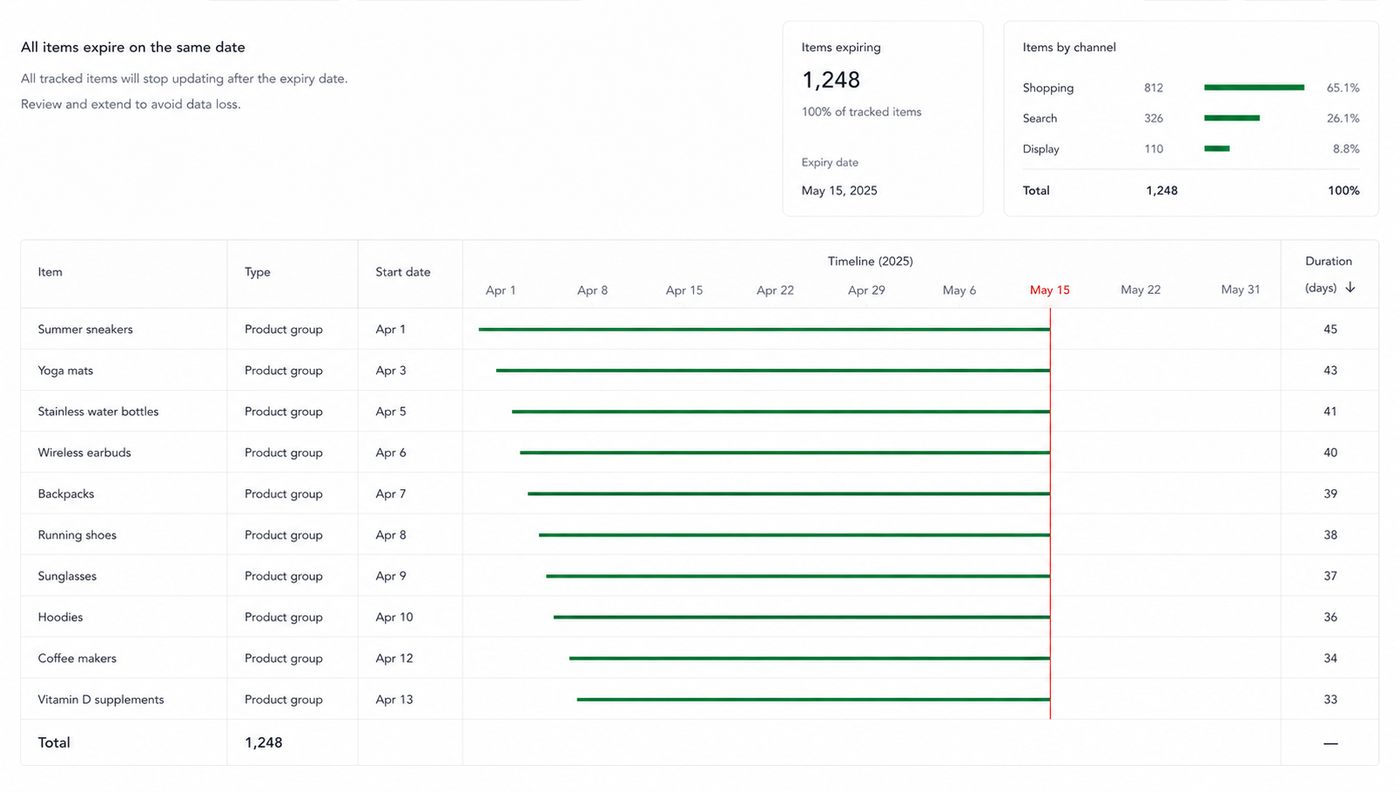
Task: Open the Items expiring card
Action: click(x=883, y=118)
